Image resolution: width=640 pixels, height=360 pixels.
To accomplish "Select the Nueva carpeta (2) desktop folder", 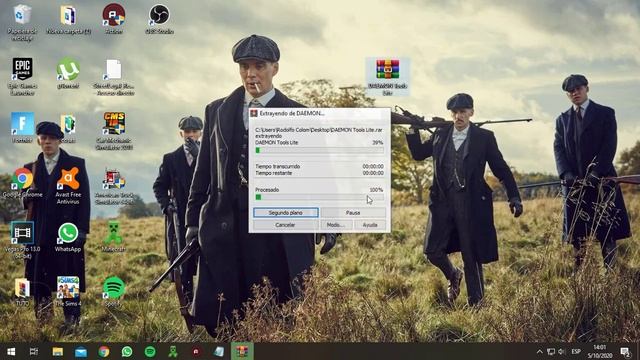I will pyautogui.click(x=68, y=19).
